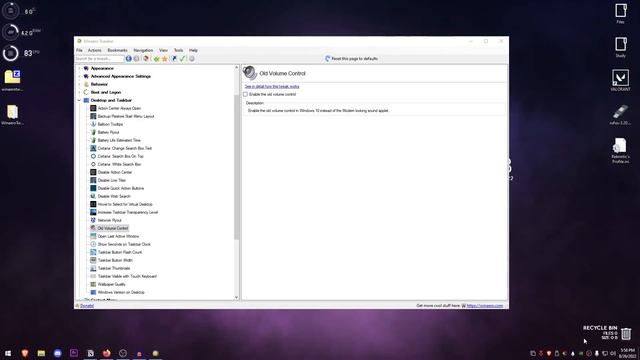
Task: Select 'Disable Quick Action Buttons' tweak
Action: (121, 188)
